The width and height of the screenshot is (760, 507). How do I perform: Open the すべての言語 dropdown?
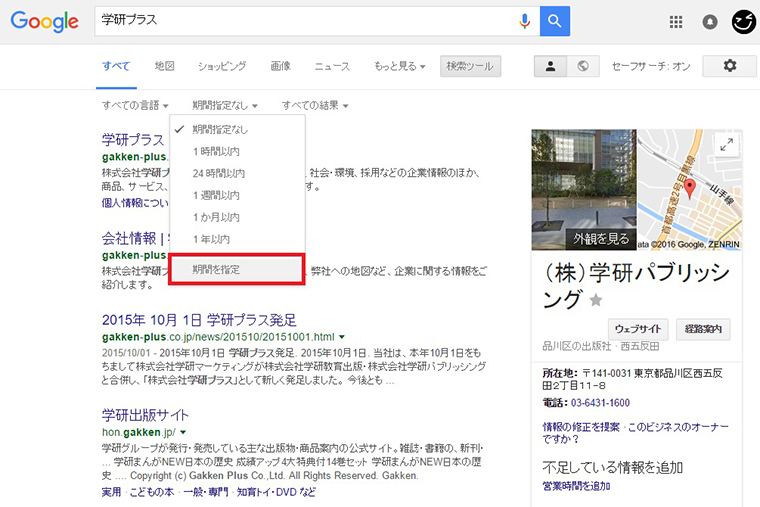coord(135,105)
